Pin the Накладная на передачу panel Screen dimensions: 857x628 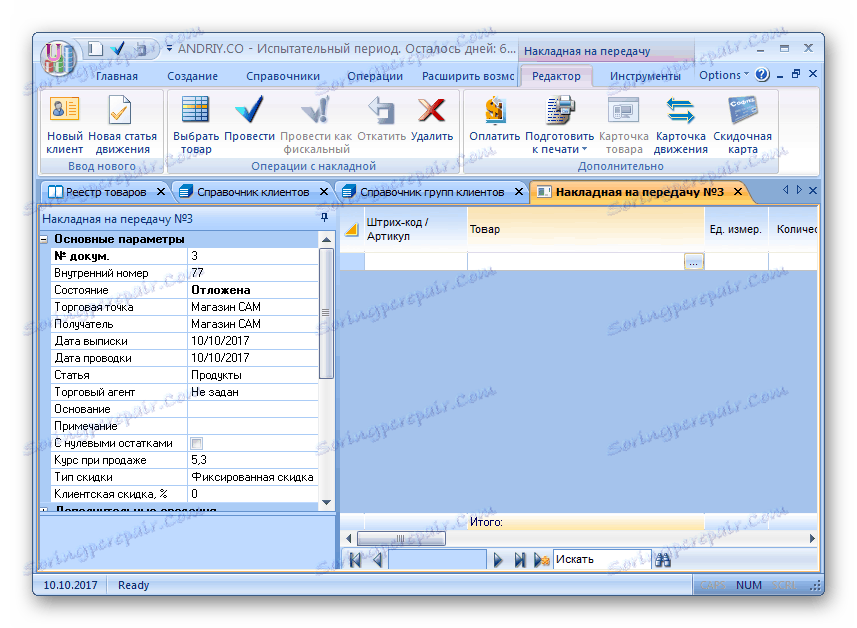[x=324, y=218]
